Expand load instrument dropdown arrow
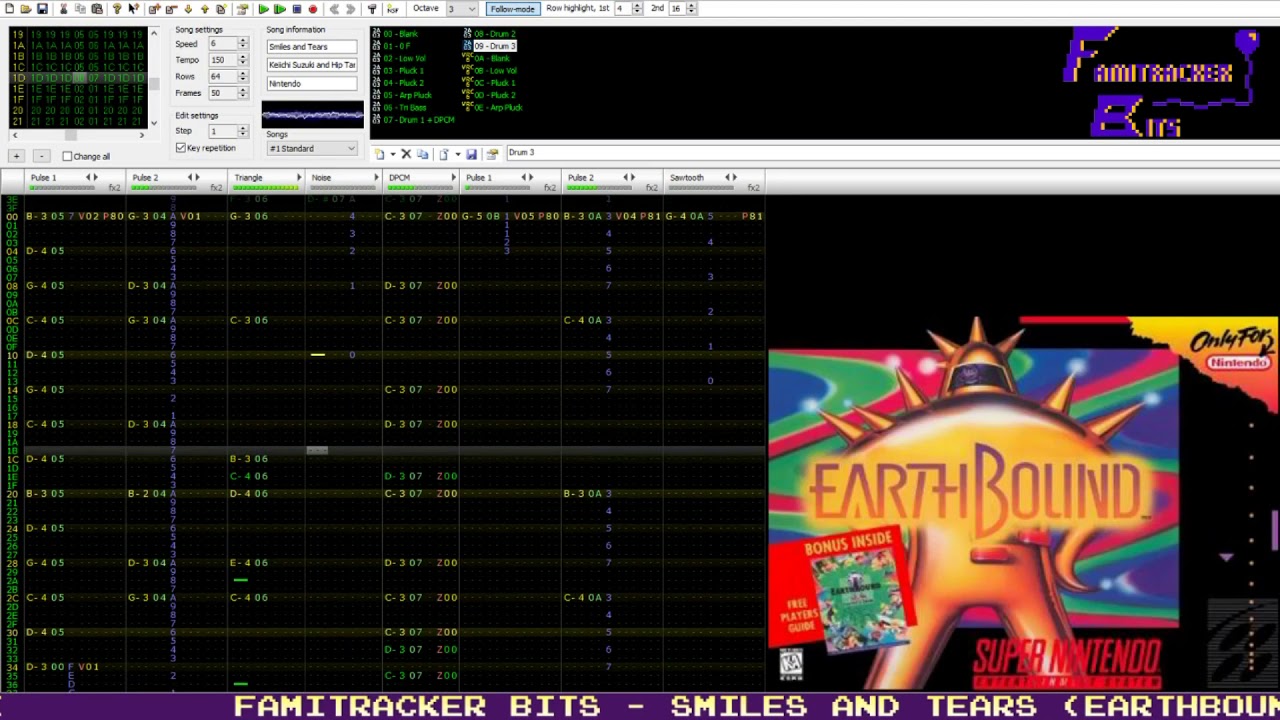 (458, 154)
